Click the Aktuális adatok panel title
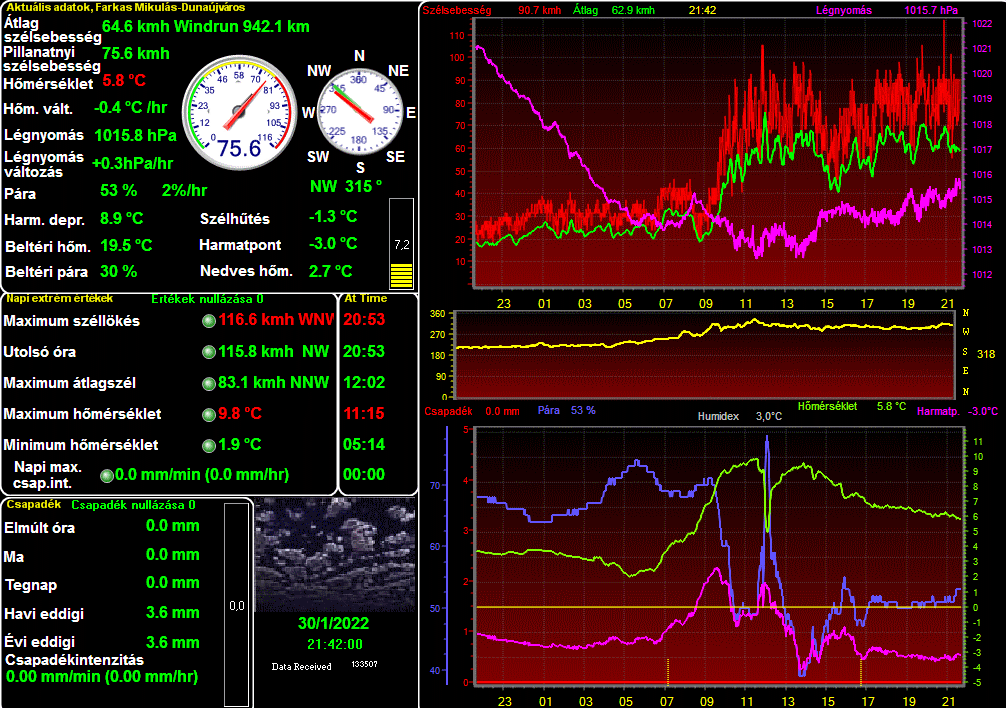 click(x=97, y=7)
